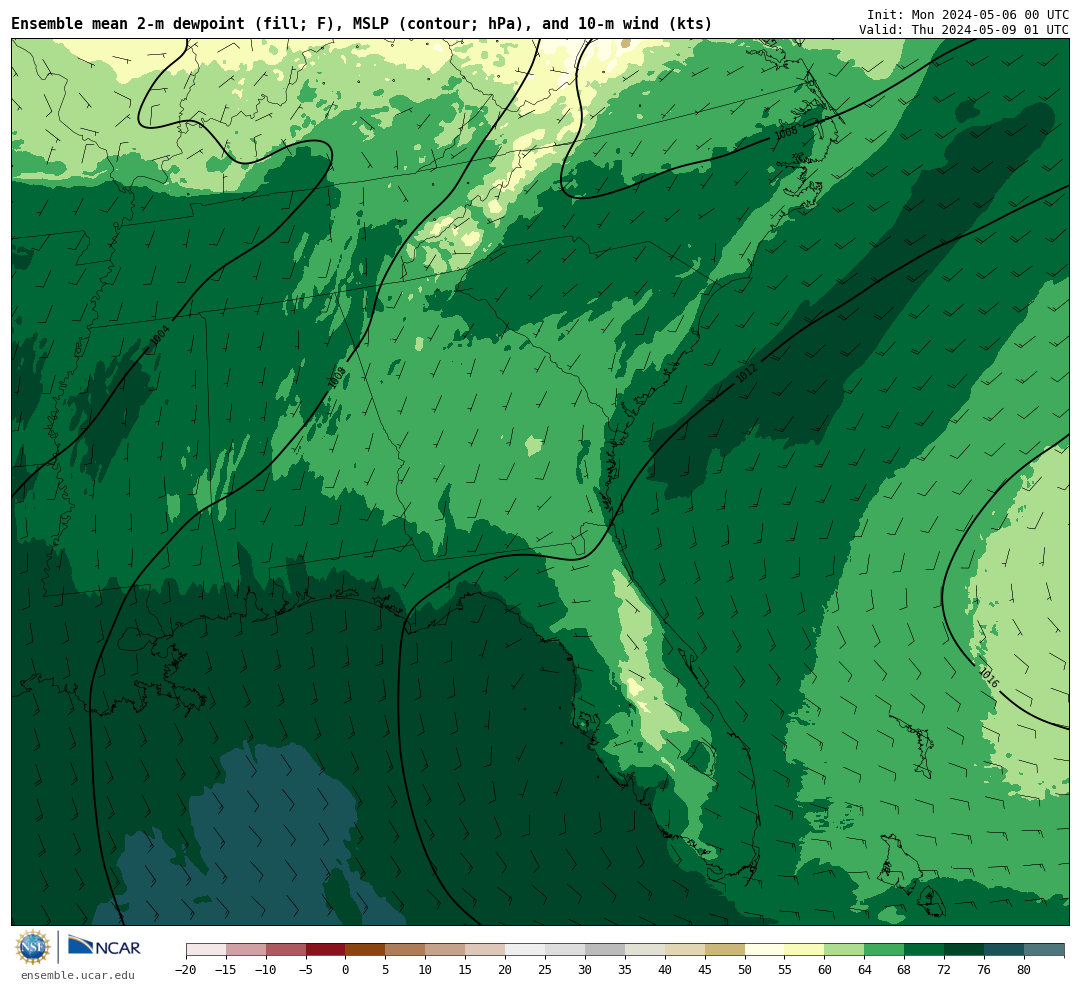1080x988 pixels.
Task: Pick the light tan swatch between 10 and 15
Action: point(446,950)
